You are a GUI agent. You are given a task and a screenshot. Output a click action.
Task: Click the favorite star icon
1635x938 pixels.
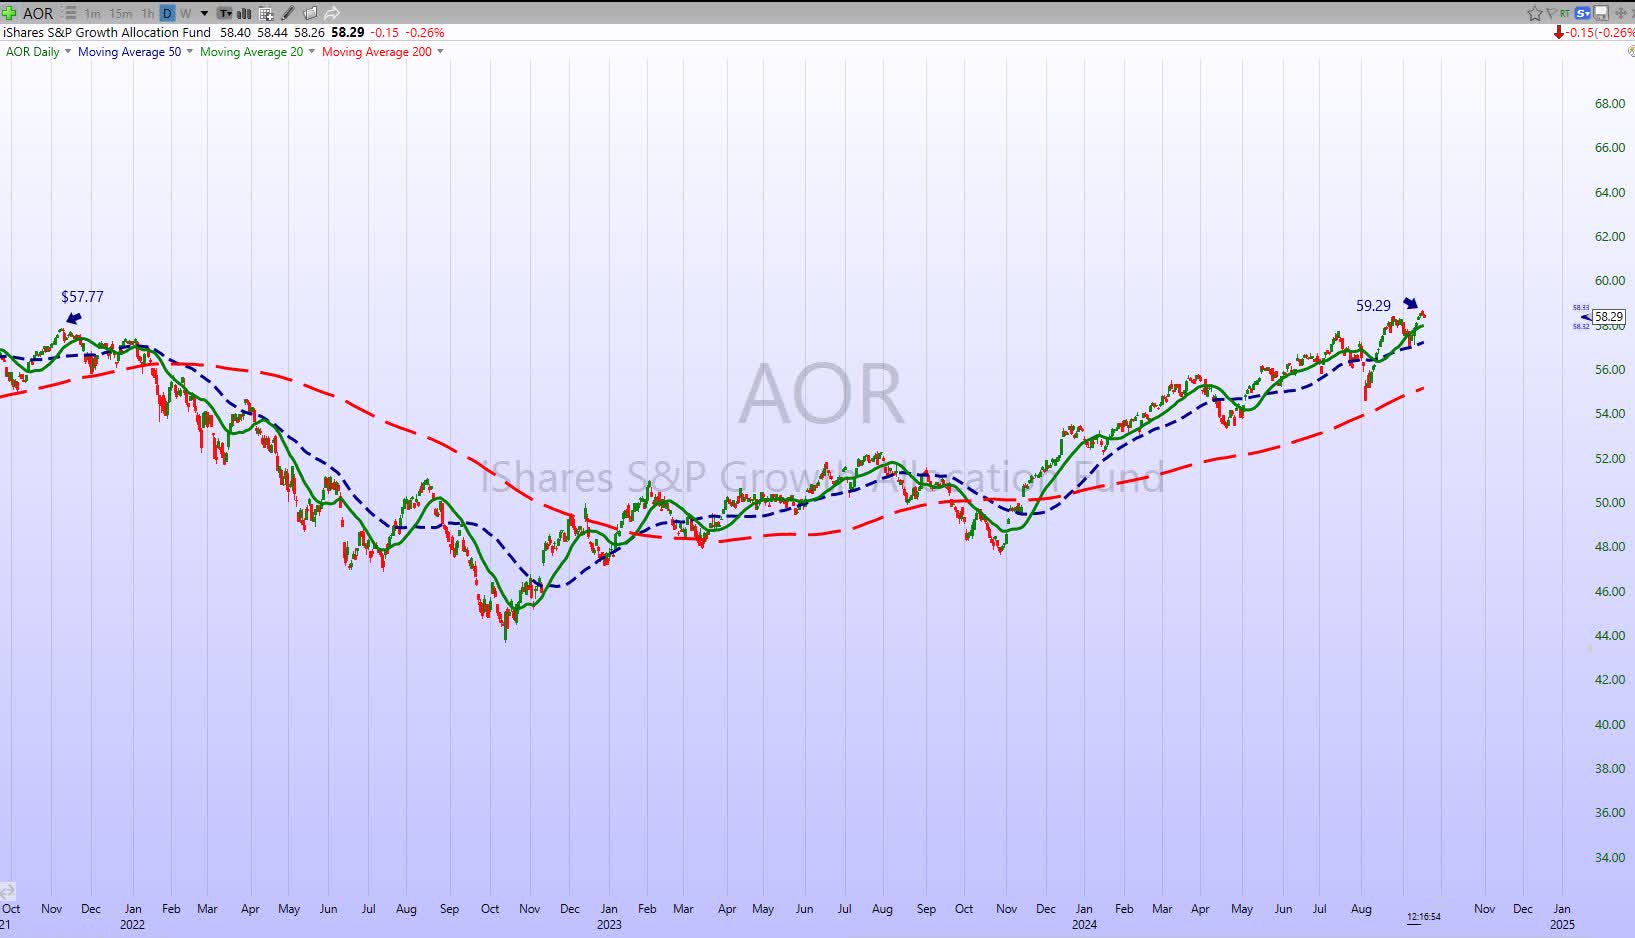(x=1535, y=13)
